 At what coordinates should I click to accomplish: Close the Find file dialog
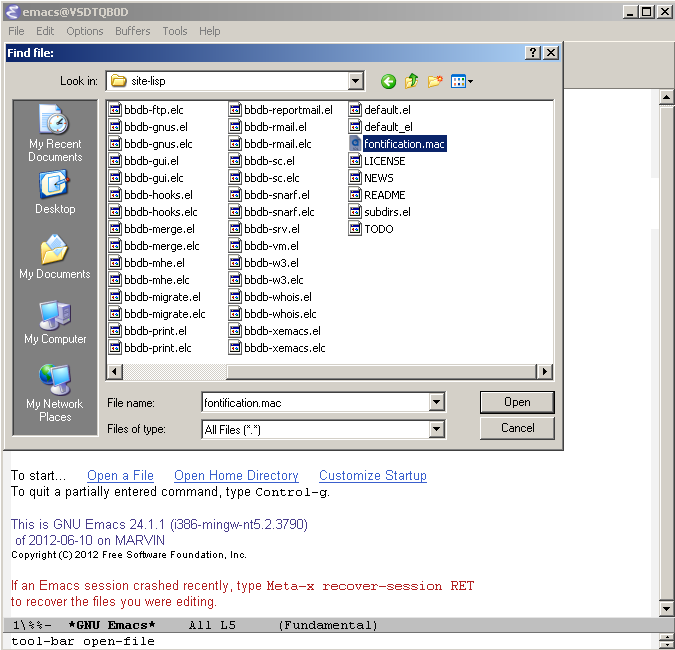551,53
